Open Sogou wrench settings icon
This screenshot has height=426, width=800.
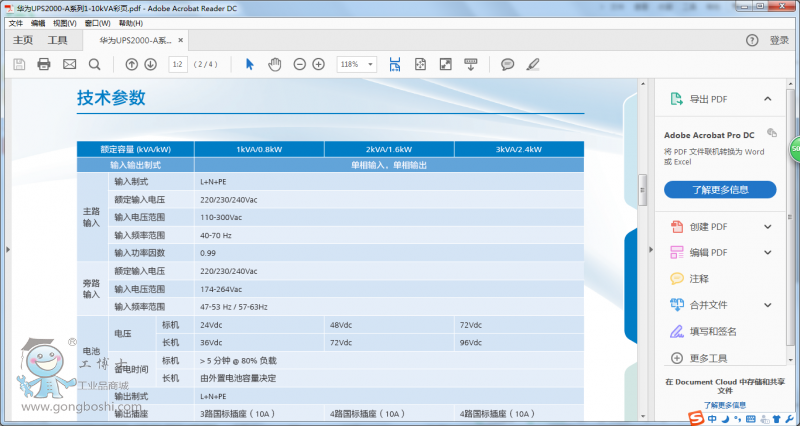pos(791,419)
